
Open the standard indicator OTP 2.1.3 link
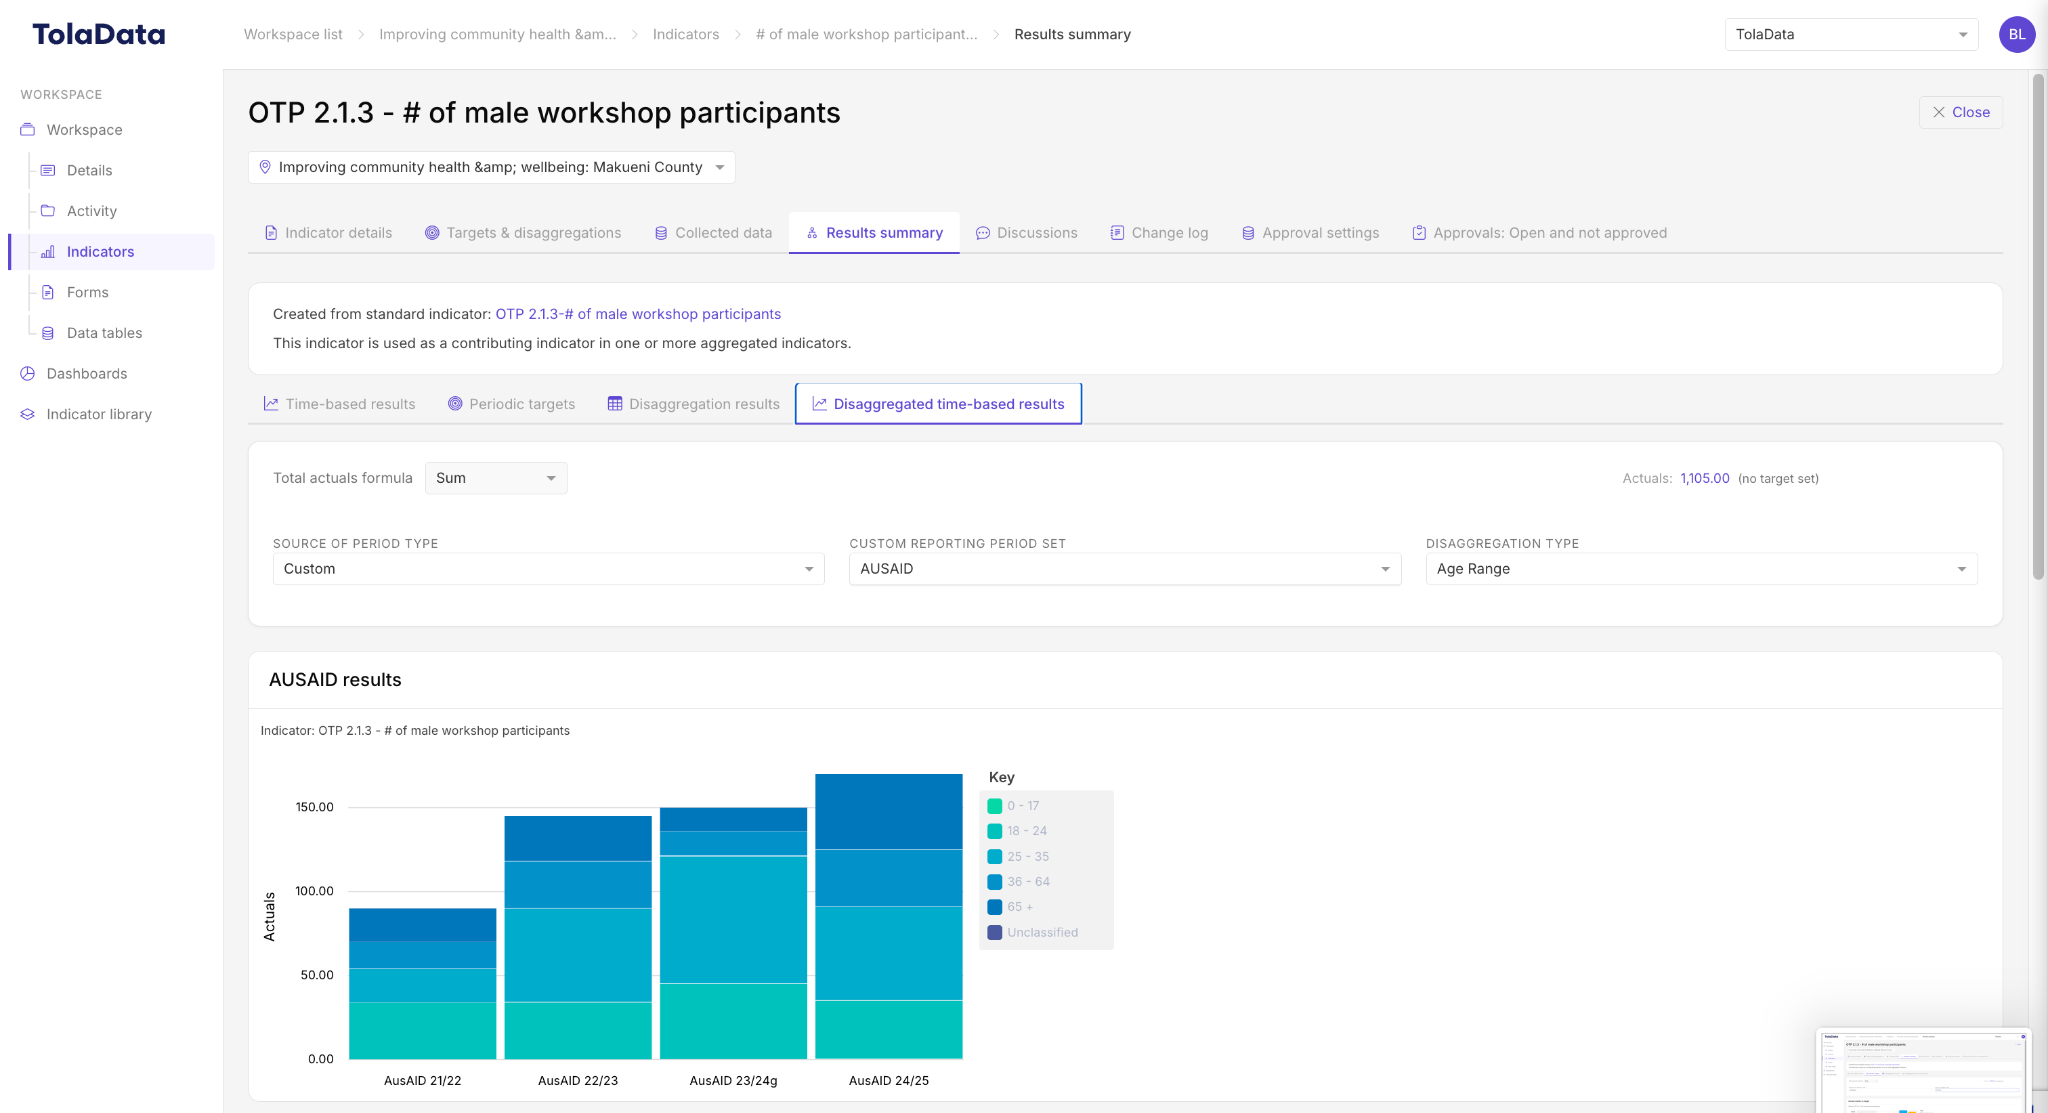point(638,314)
